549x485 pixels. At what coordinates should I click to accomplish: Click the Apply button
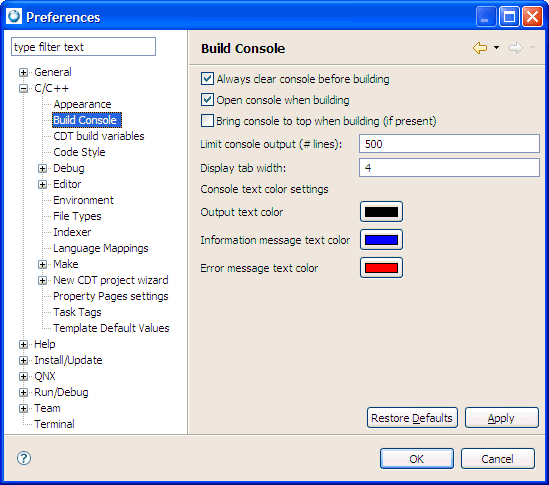pos(501,418)
